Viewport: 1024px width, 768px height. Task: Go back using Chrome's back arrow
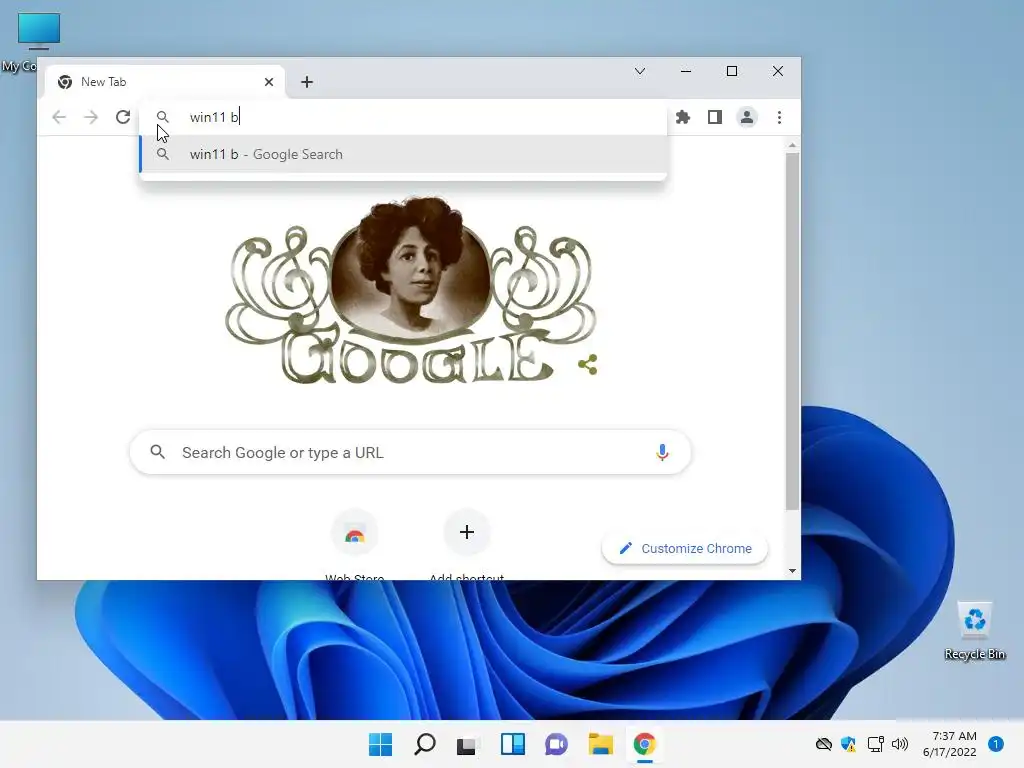59,117
